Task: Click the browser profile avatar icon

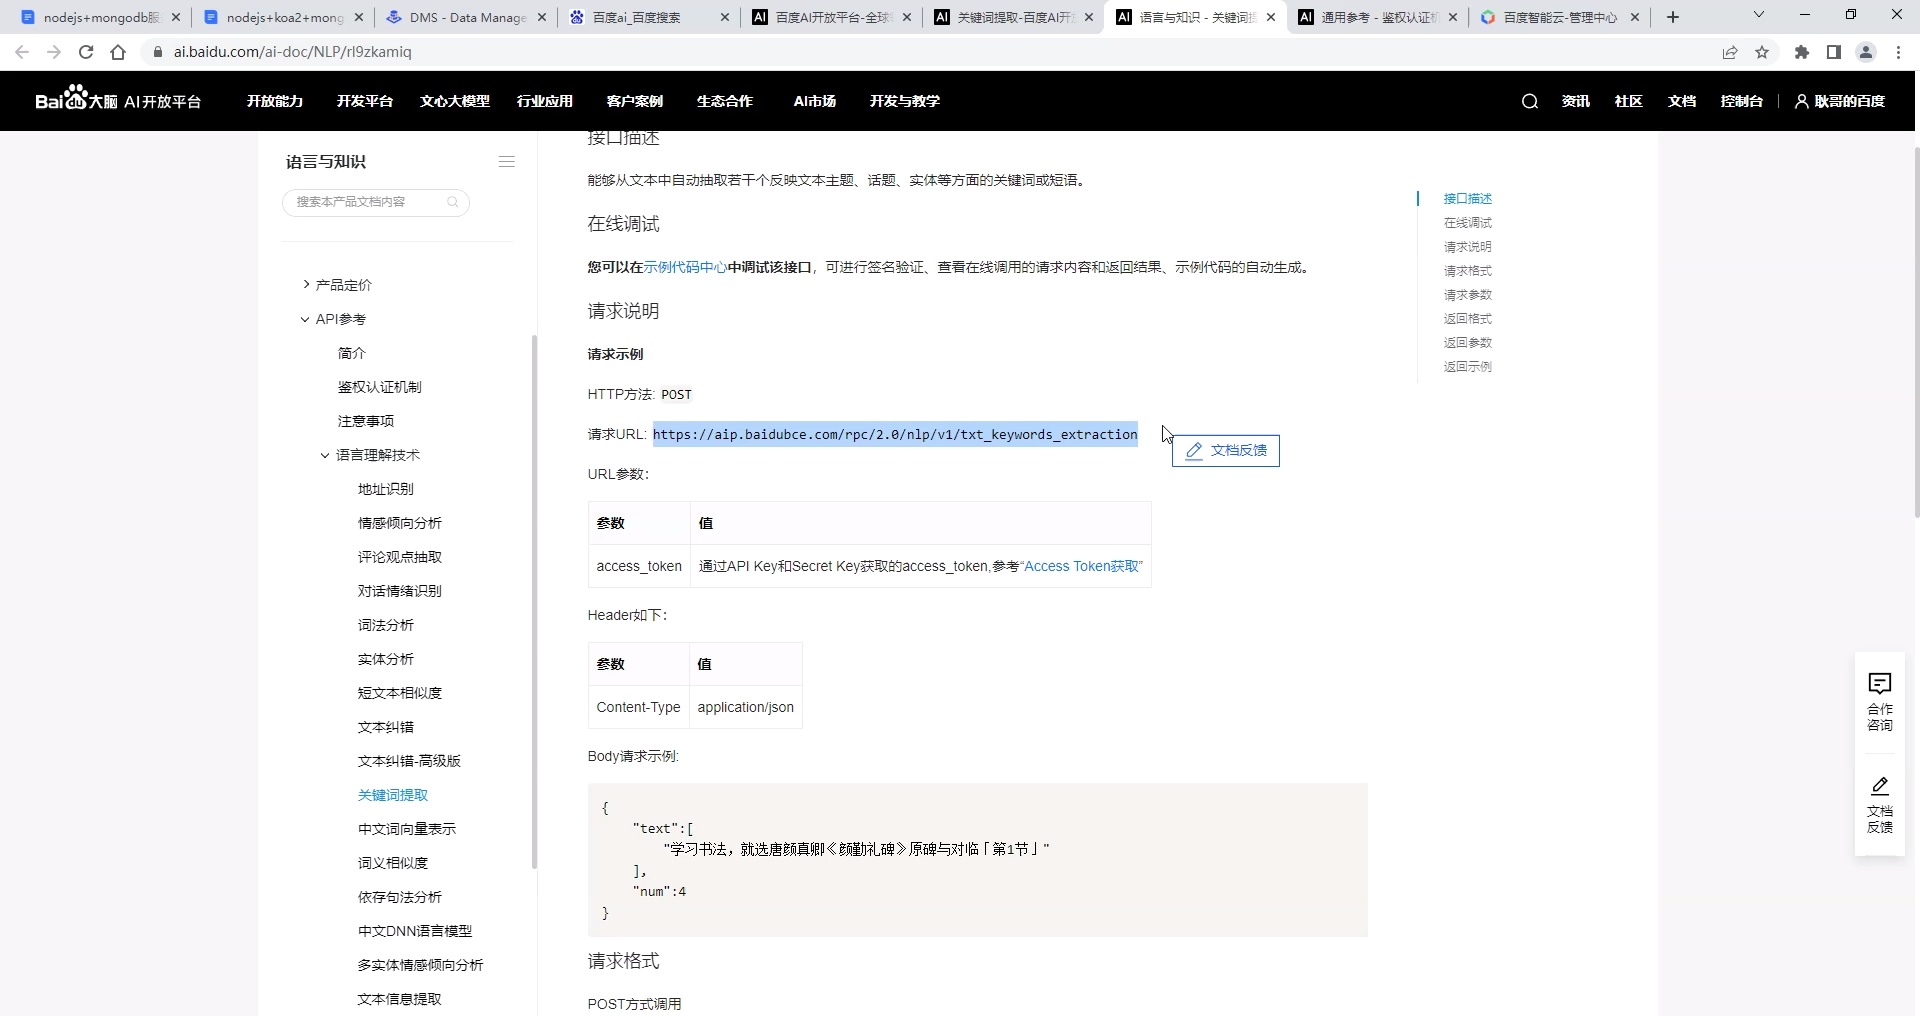Action: (1866, 52)
